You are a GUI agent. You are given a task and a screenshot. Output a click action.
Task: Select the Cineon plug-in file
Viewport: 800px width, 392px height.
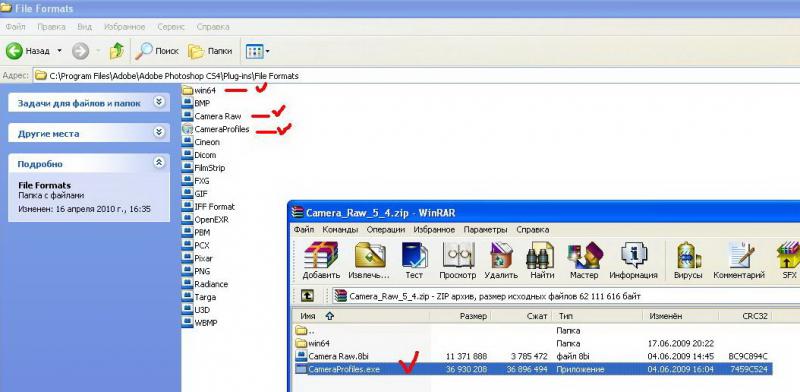(201, 142)
